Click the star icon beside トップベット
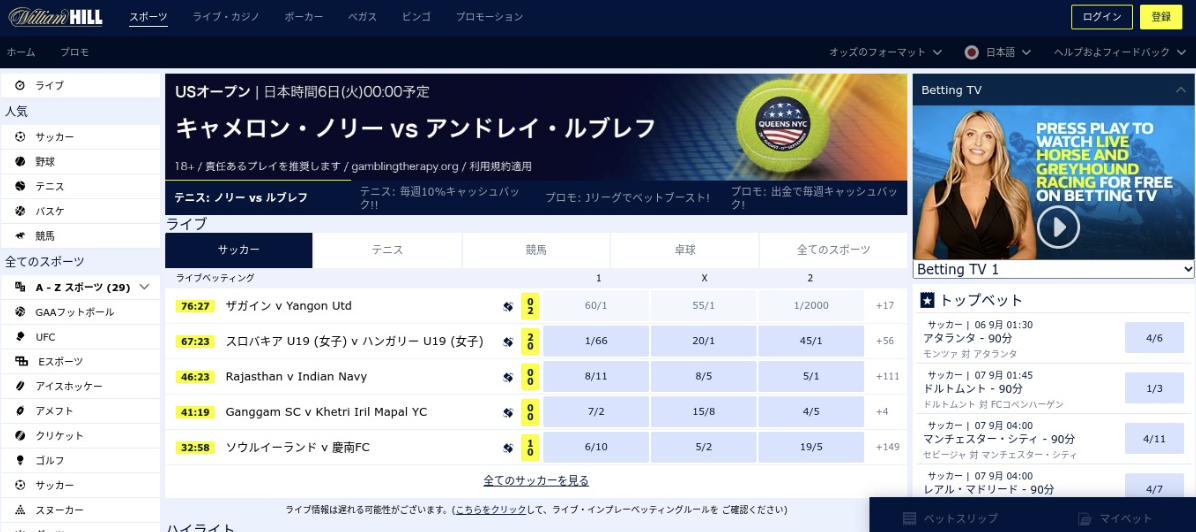Viewport: 1196px width, 532px height. pos(928,300)
